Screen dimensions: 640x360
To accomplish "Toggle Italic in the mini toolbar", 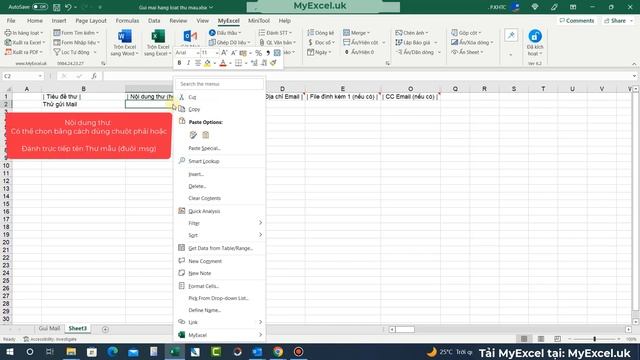I will tap(188, 63).
